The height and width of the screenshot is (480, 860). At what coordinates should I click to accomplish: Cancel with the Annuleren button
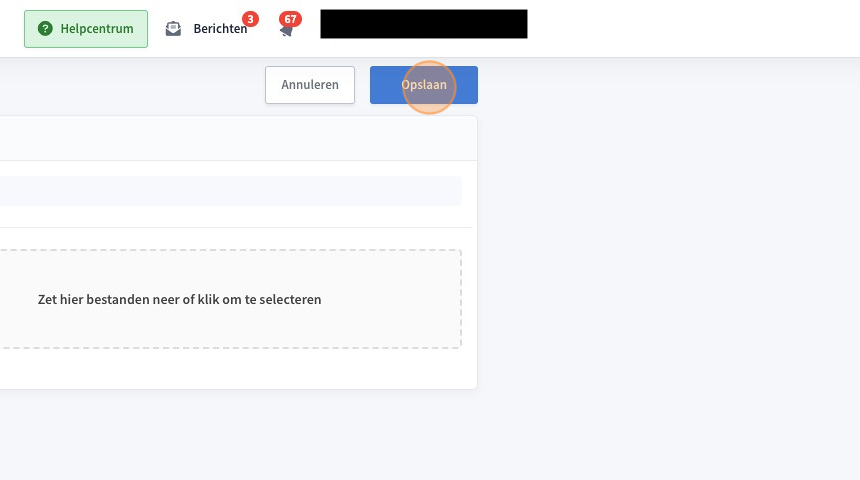(310, 85)
